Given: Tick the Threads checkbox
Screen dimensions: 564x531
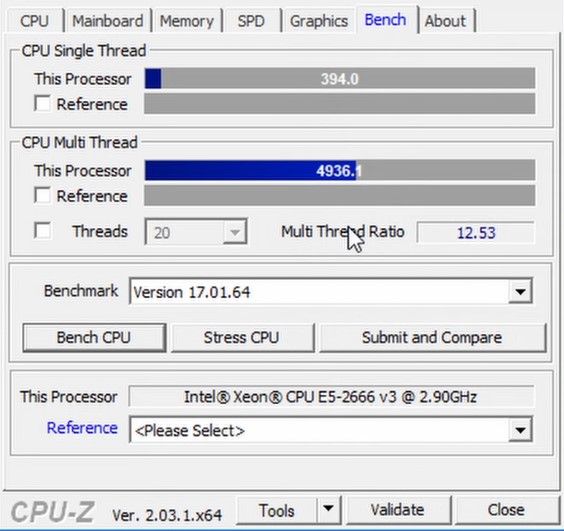Looking at the screenshot, I should coord(42,230).
